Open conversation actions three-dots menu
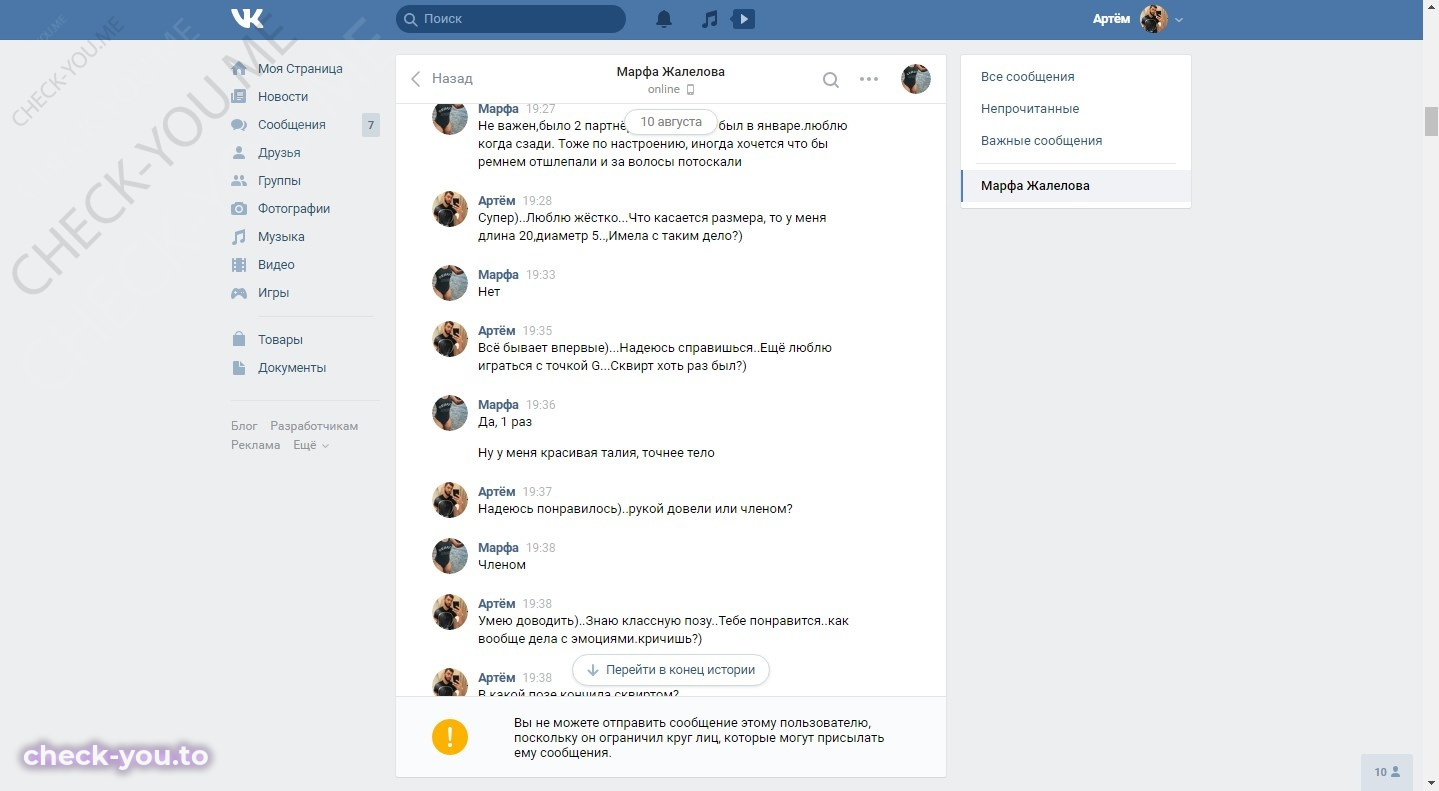The width and height of the screenshot is (1439, 791). 869,80
